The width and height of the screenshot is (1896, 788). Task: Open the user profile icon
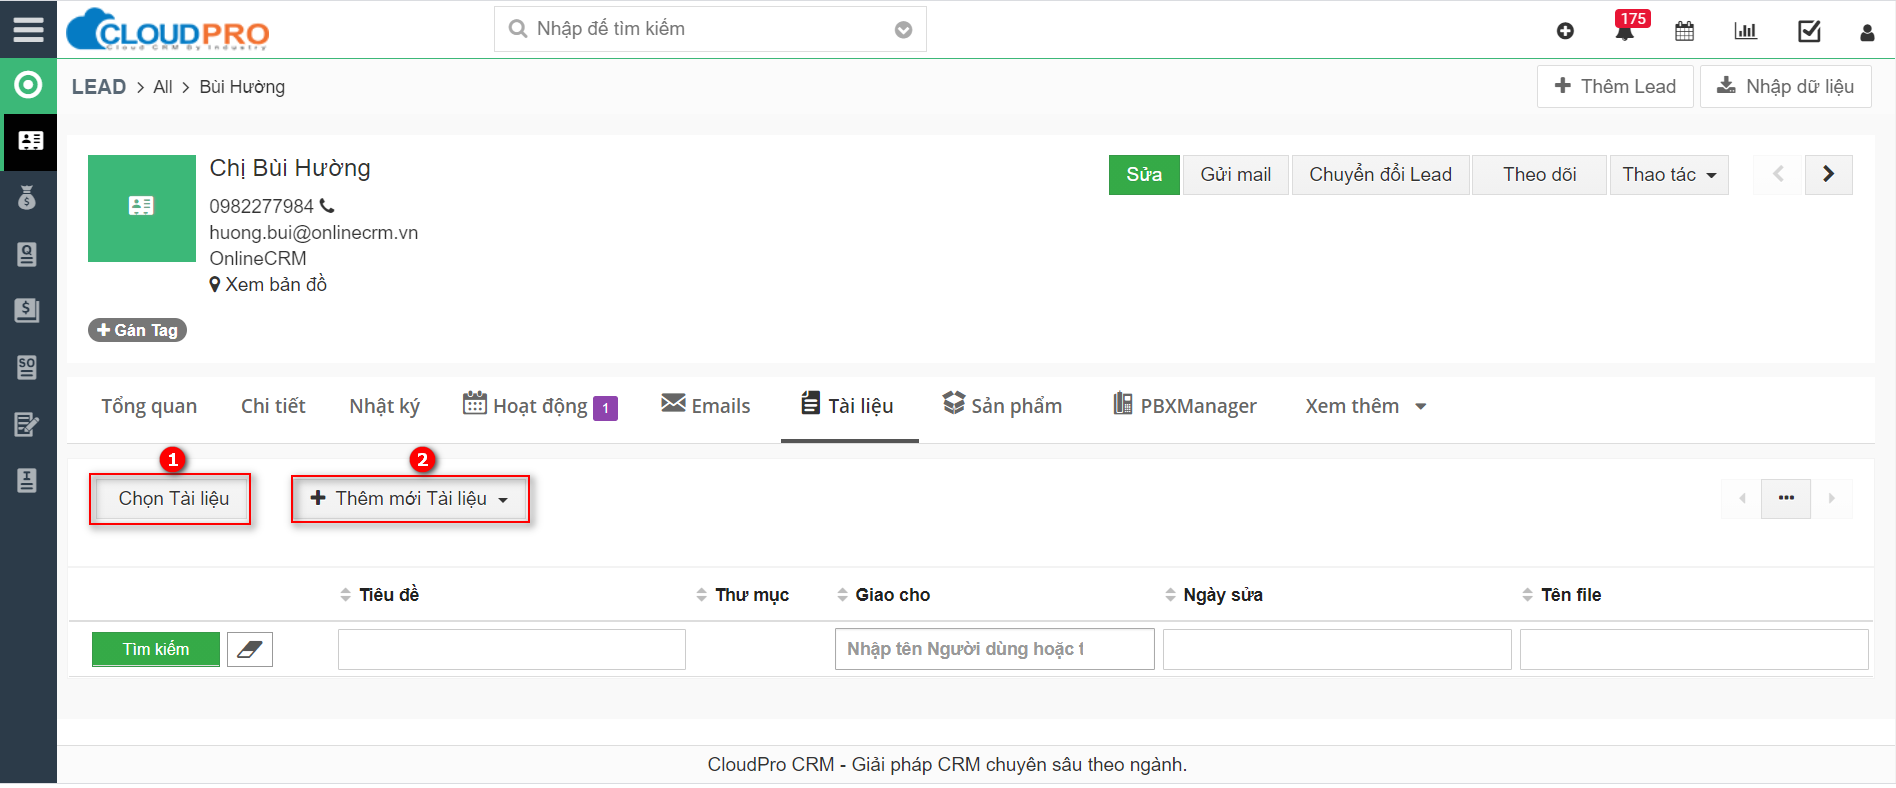pyautogui.click(x=1866, y=32)
